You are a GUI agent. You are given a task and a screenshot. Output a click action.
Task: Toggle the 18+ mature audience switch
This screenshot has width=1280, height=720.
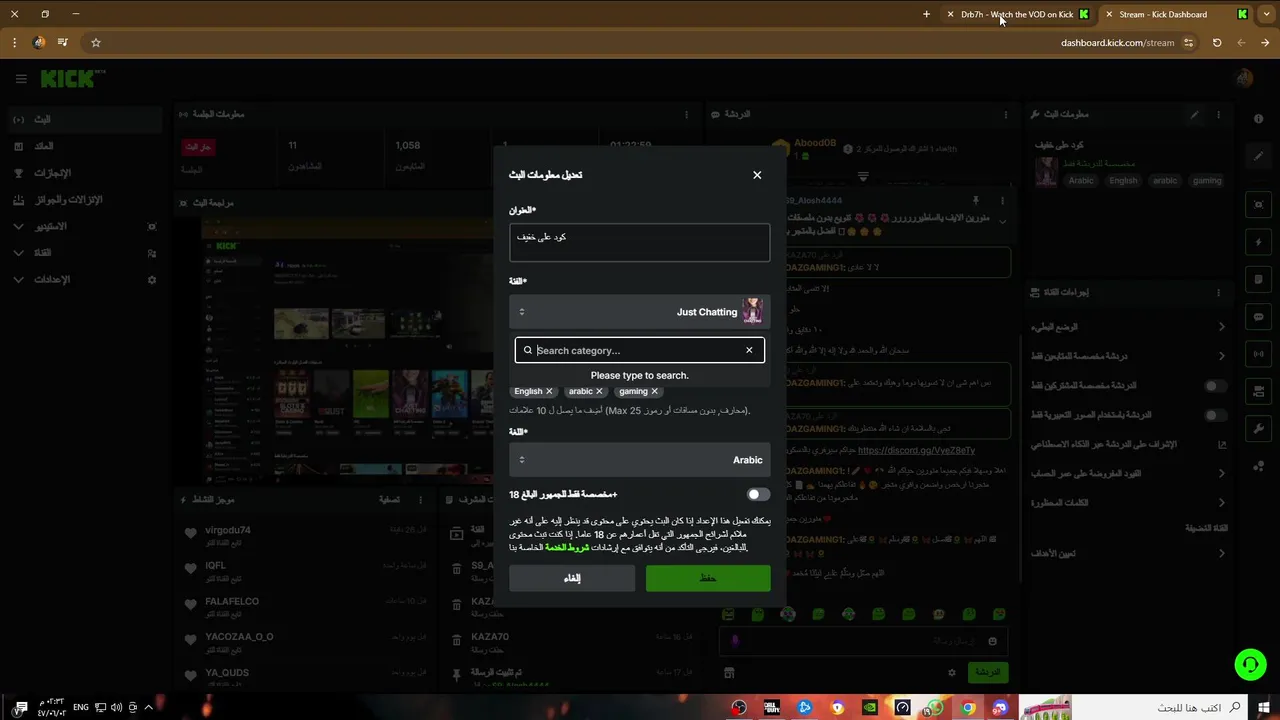[x=758, y=494]
